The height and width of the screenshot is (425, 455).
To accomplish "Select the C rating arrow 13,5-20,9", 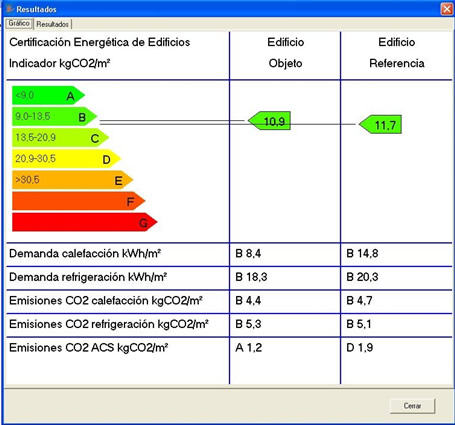I will coord(60,138).
